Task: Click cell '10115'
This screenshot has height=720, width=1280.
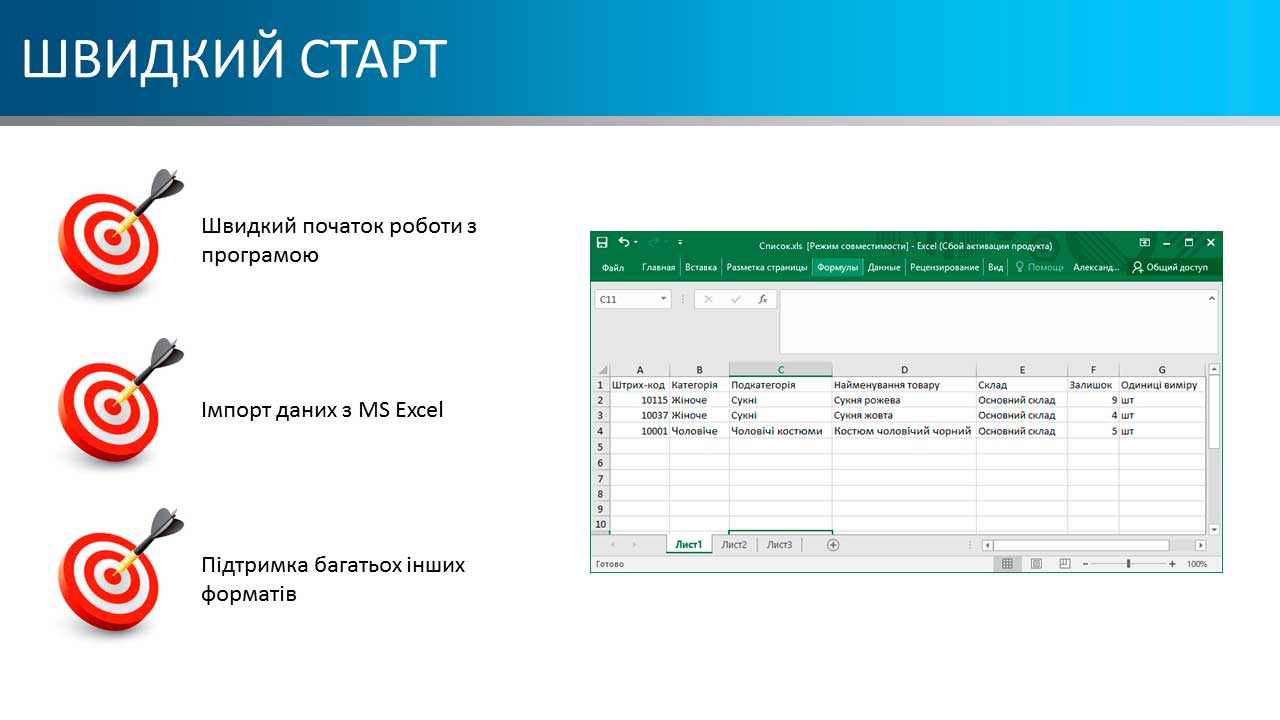Action: [640, 400]
